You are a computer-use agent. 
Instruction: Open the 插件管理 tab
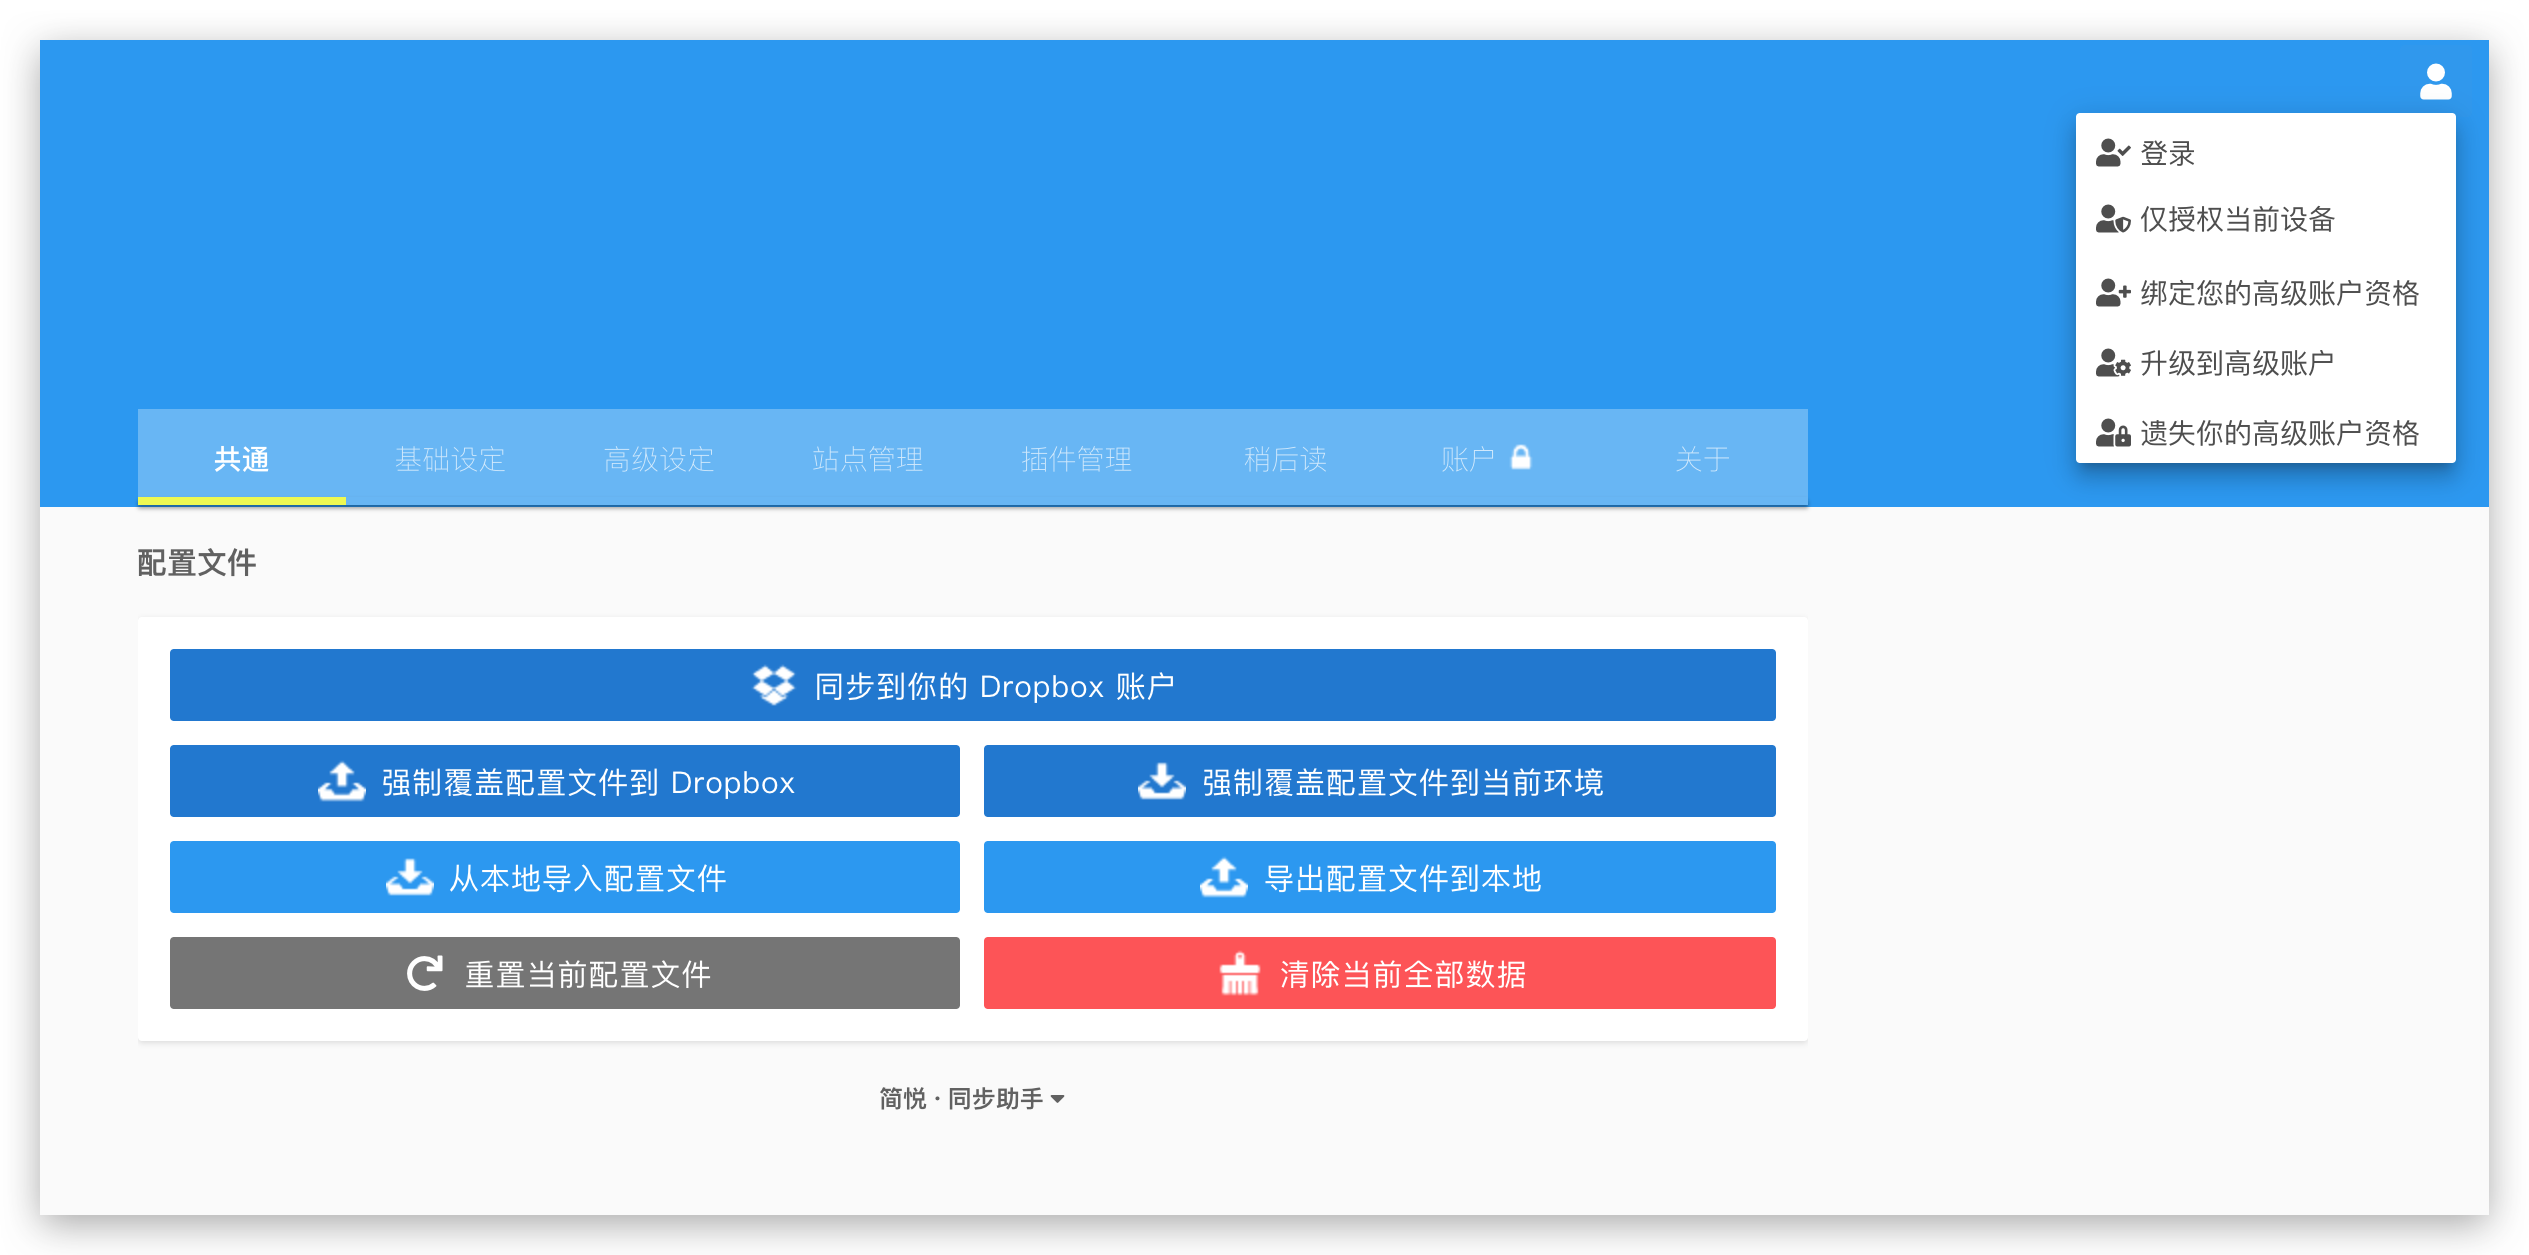coord(1077,458)
